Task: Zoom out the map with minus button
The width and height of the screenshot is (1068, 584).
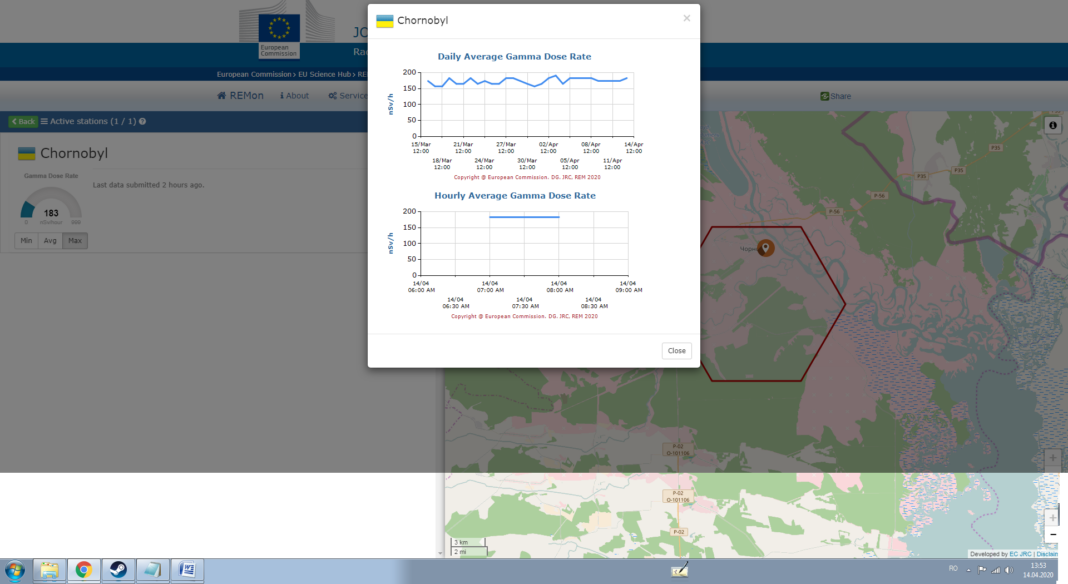Action: pyautogui.click(x=1053, y=534)
